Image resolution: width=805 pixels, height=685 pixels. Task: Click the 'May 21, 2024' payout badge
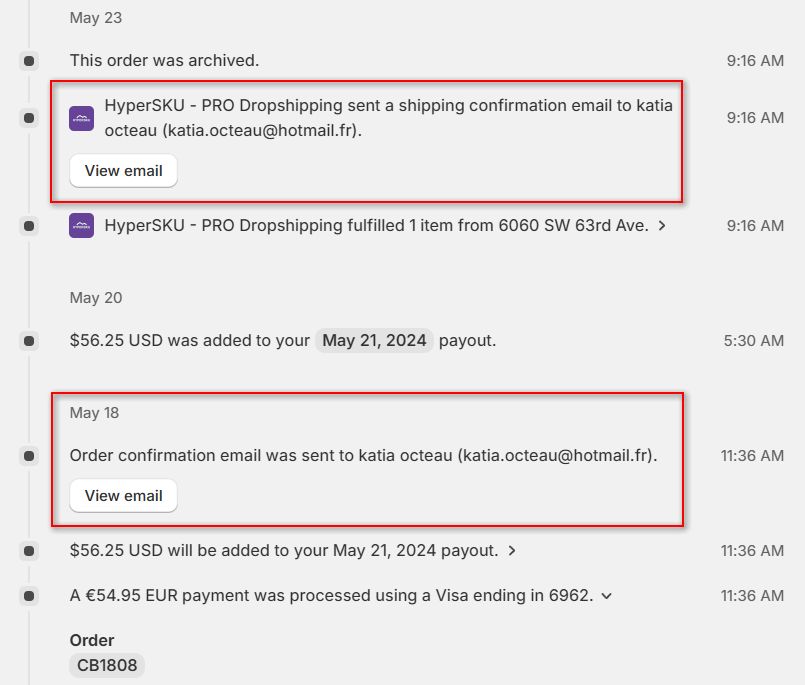374,341
